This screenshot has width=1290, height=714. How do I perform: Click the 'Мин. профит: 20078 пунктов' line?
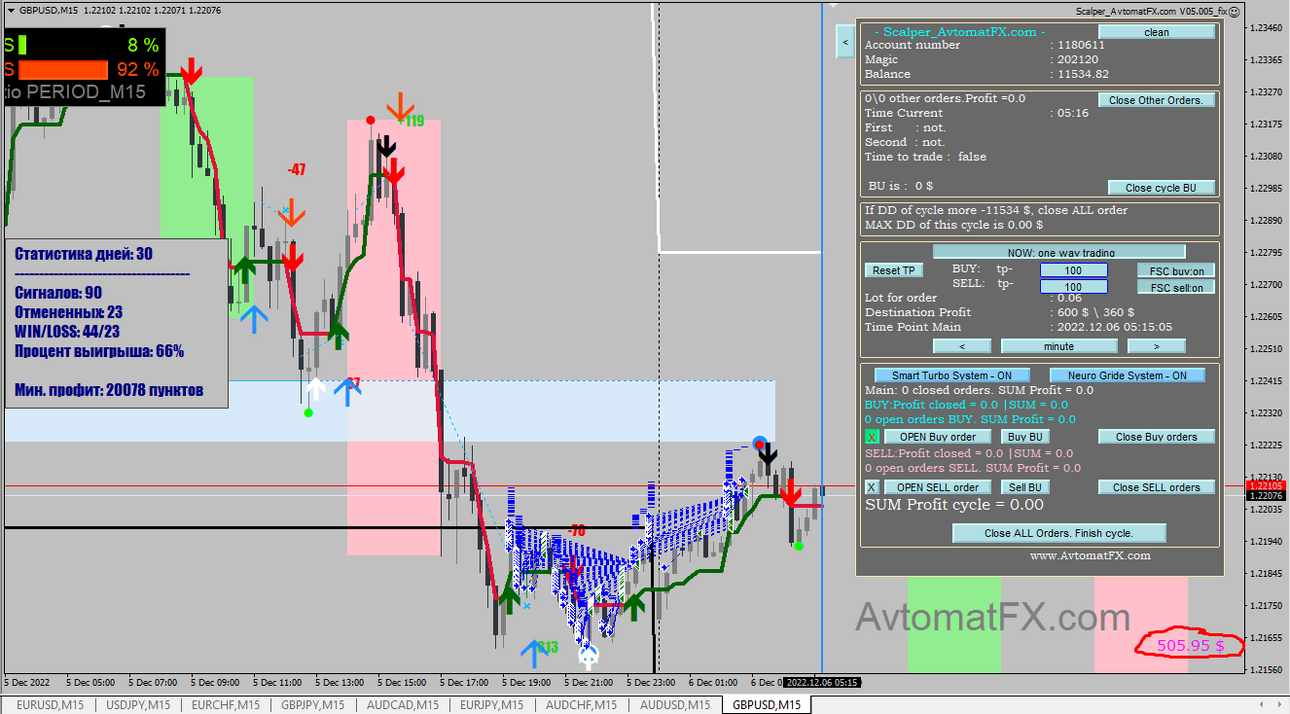point(109,389)
